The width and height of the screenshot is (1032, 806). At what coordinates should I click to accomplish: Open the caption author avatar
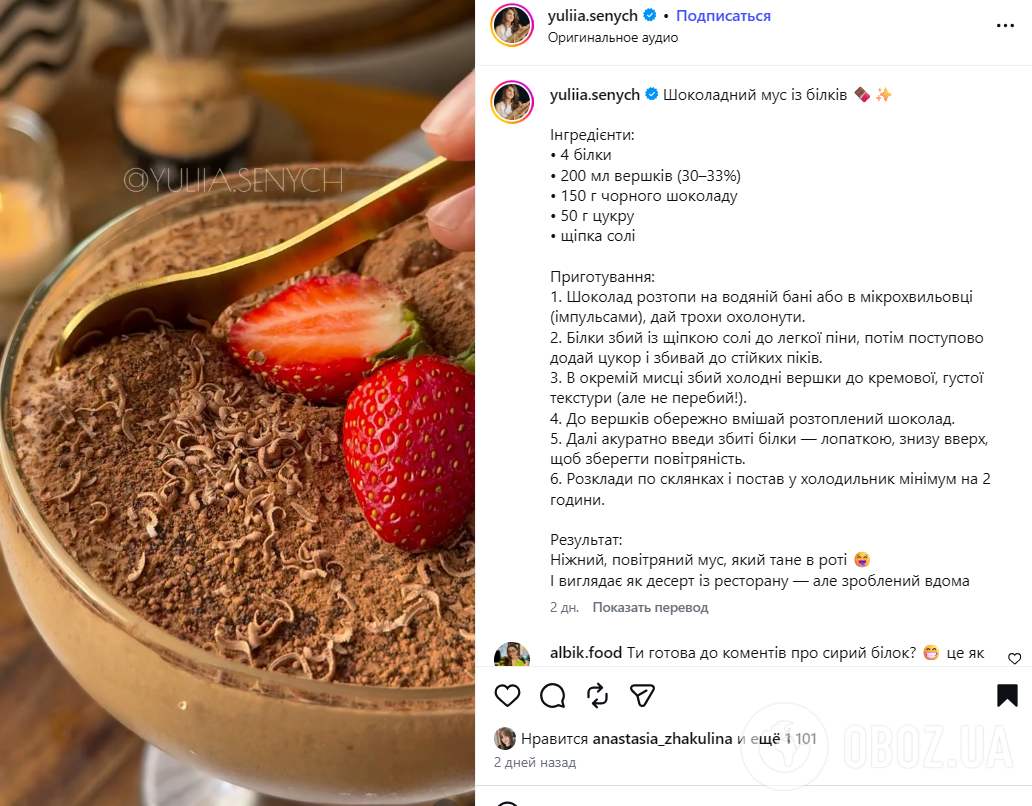point(512,102)
